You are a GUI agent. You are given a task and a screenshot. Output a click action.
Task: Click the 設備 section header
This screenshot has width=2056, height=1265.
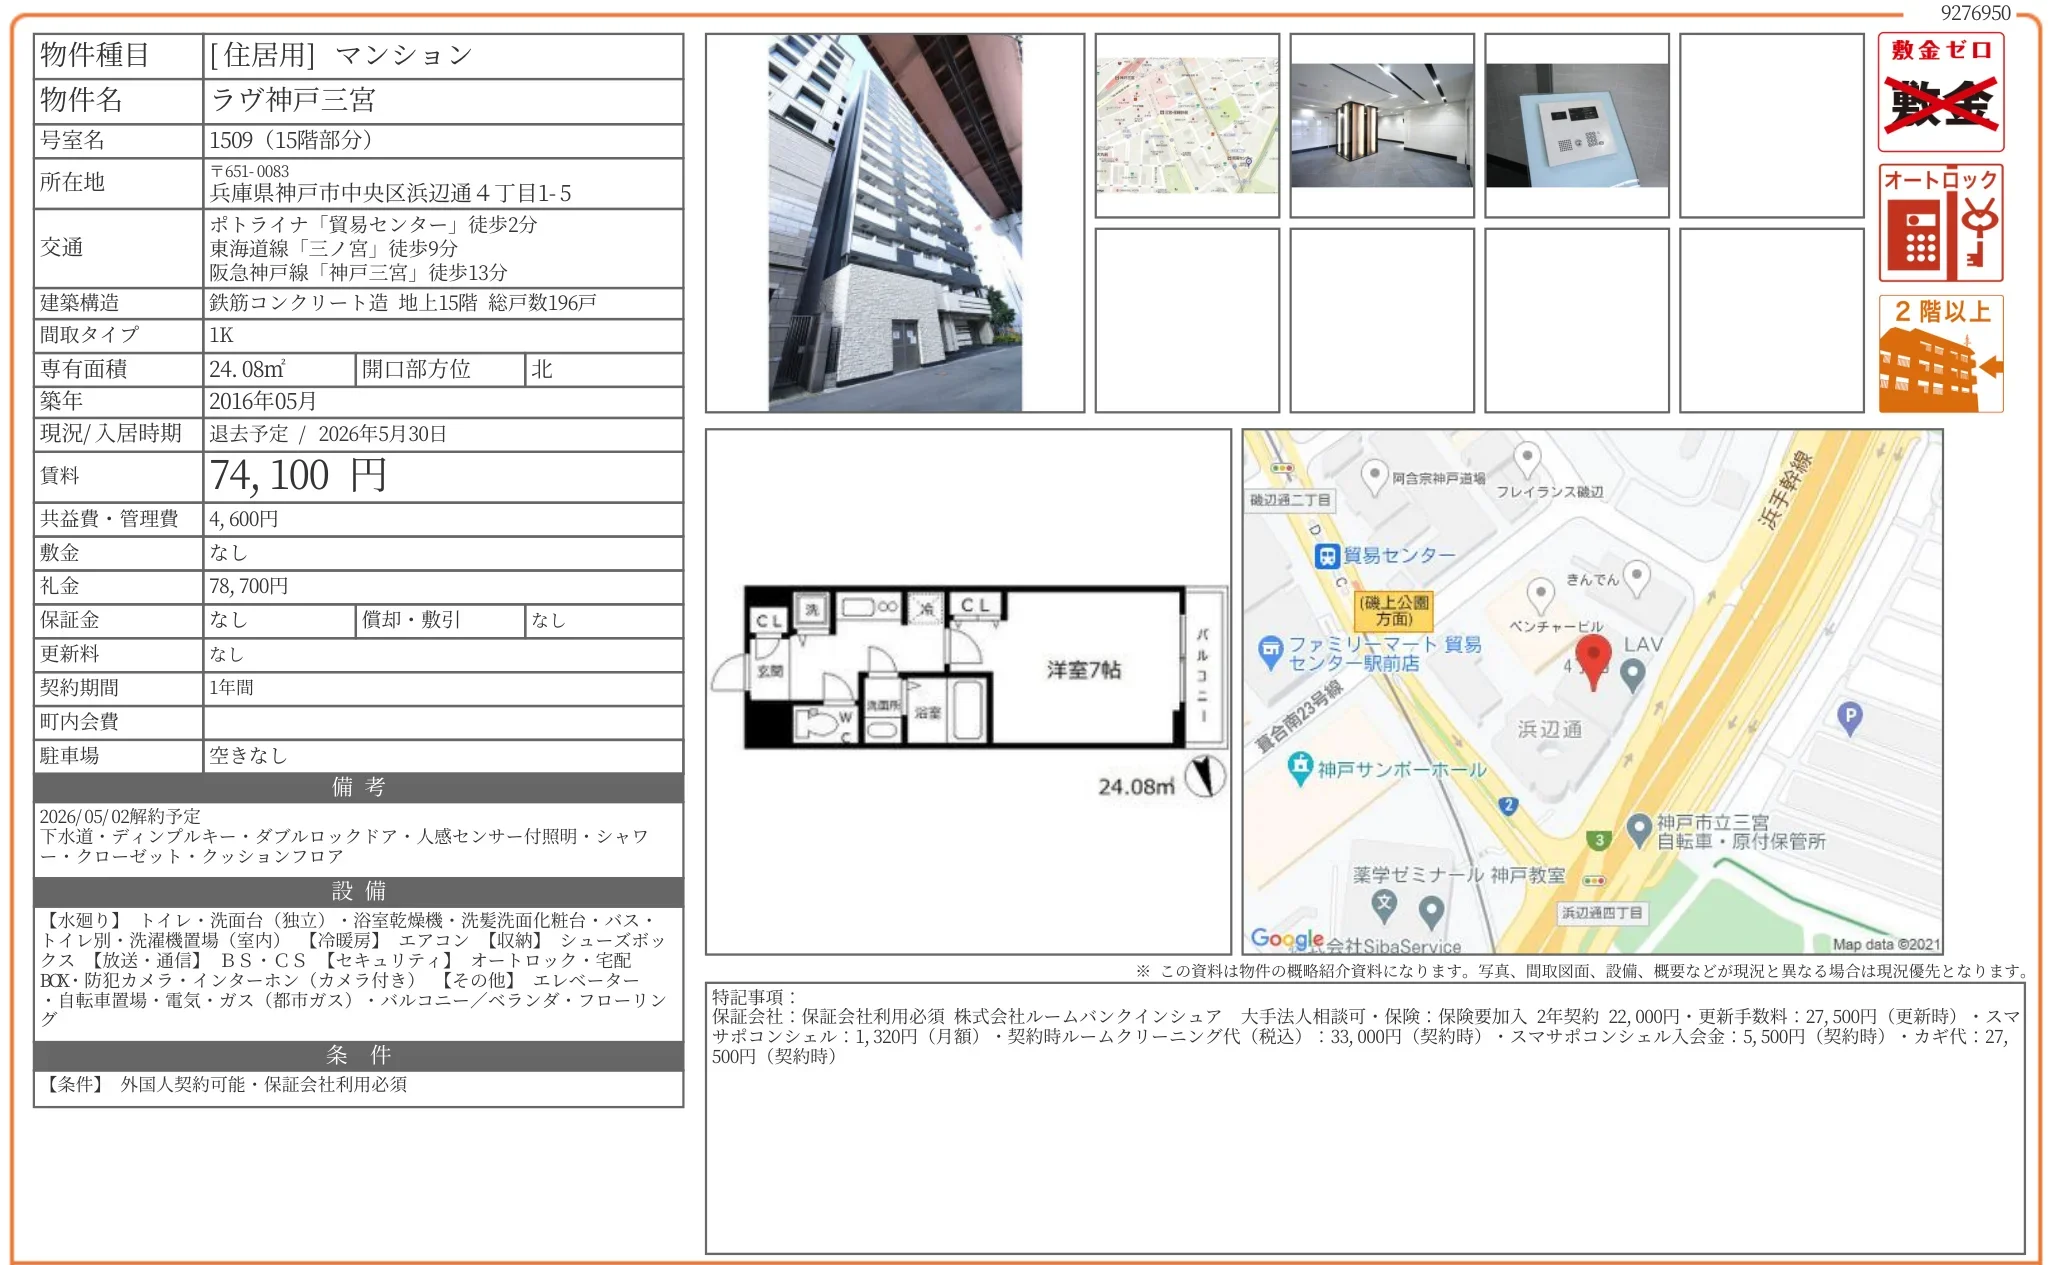358,891
